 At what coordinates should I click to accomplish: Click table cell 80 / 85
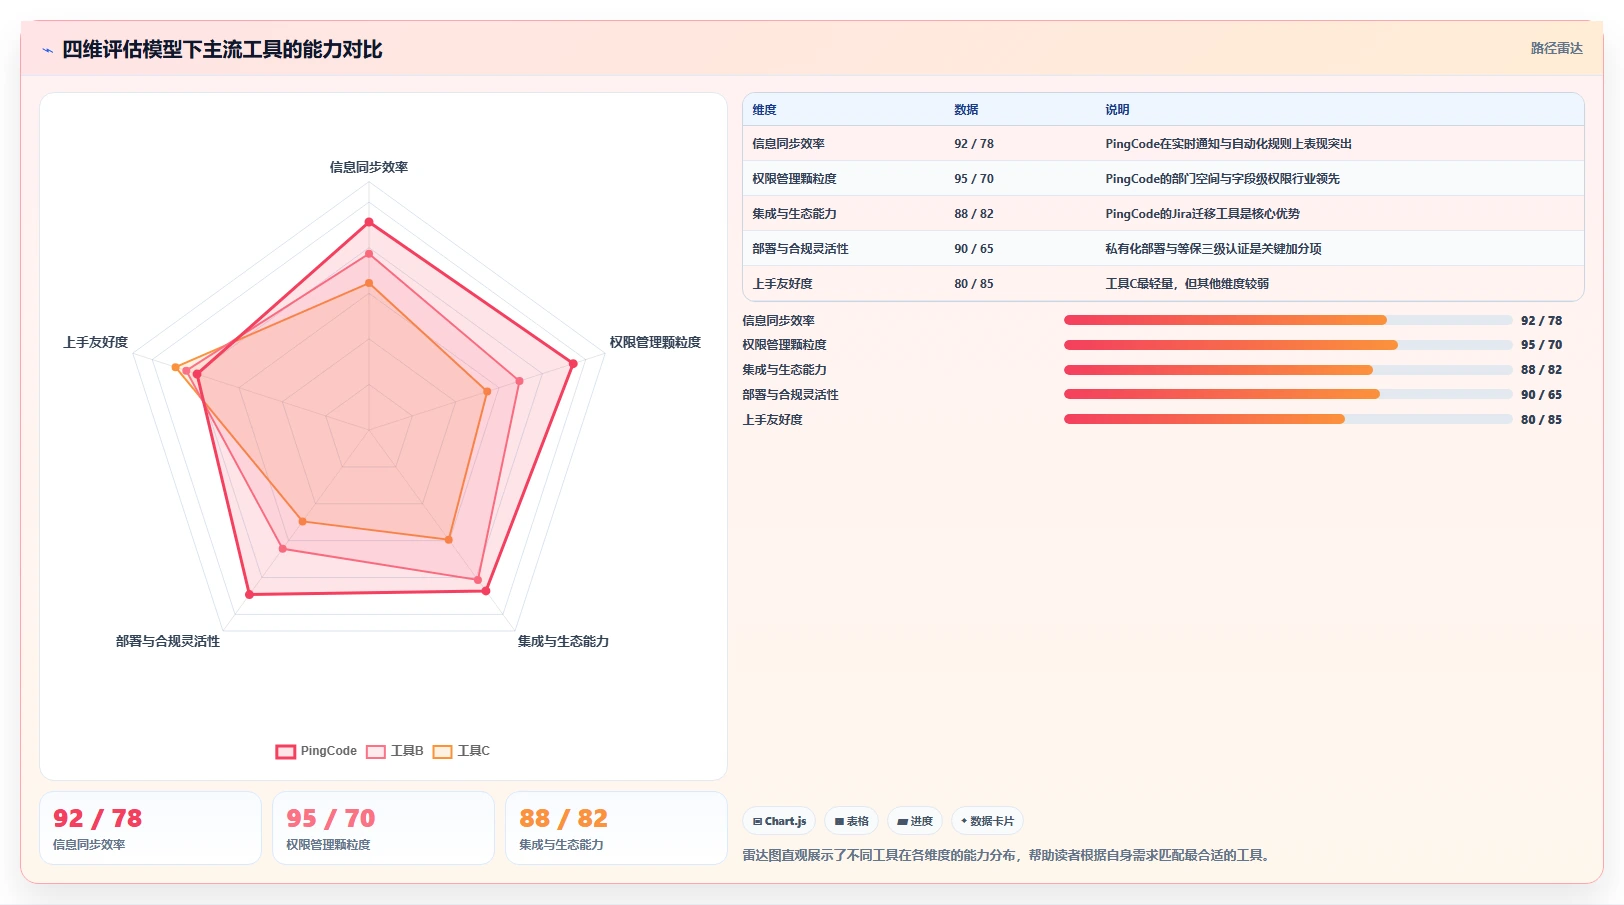pyautogui.click(x=974, y=284)
